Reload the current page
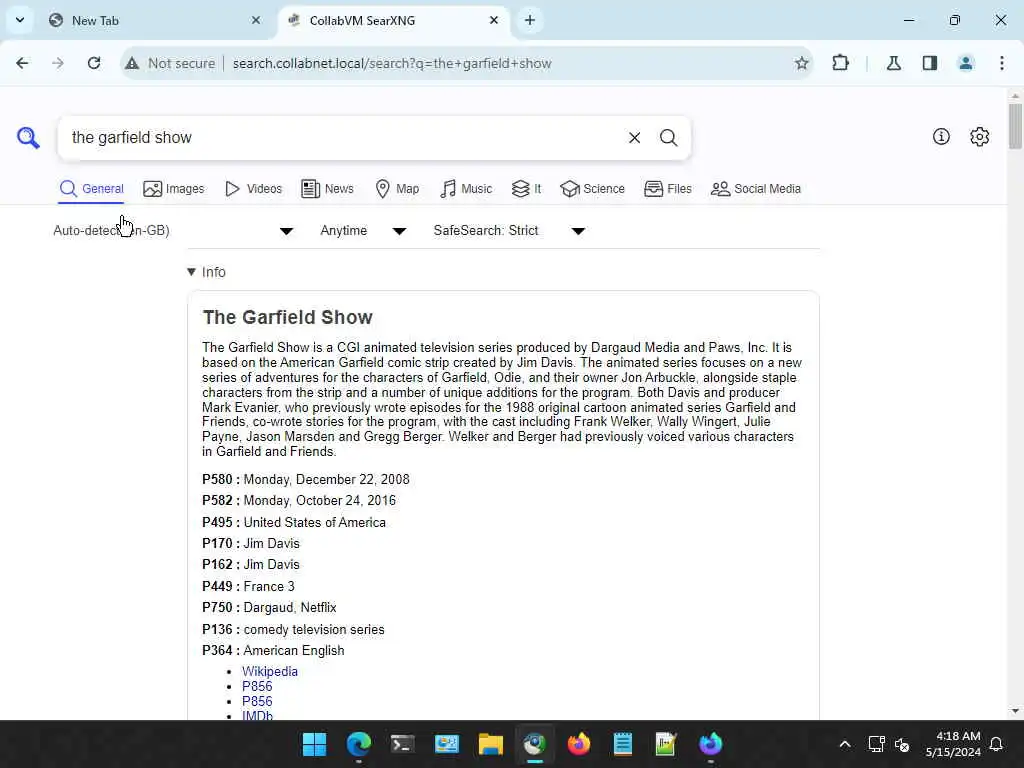The width and height of the screenshot is (1024, 768). click(x=94, y=63)
